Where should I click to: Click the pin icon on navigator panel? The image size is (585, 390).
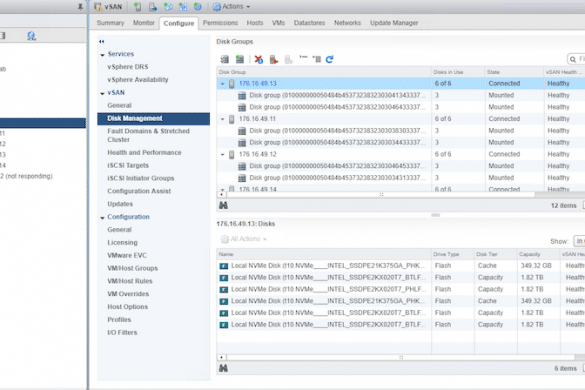tap(80, 6)
